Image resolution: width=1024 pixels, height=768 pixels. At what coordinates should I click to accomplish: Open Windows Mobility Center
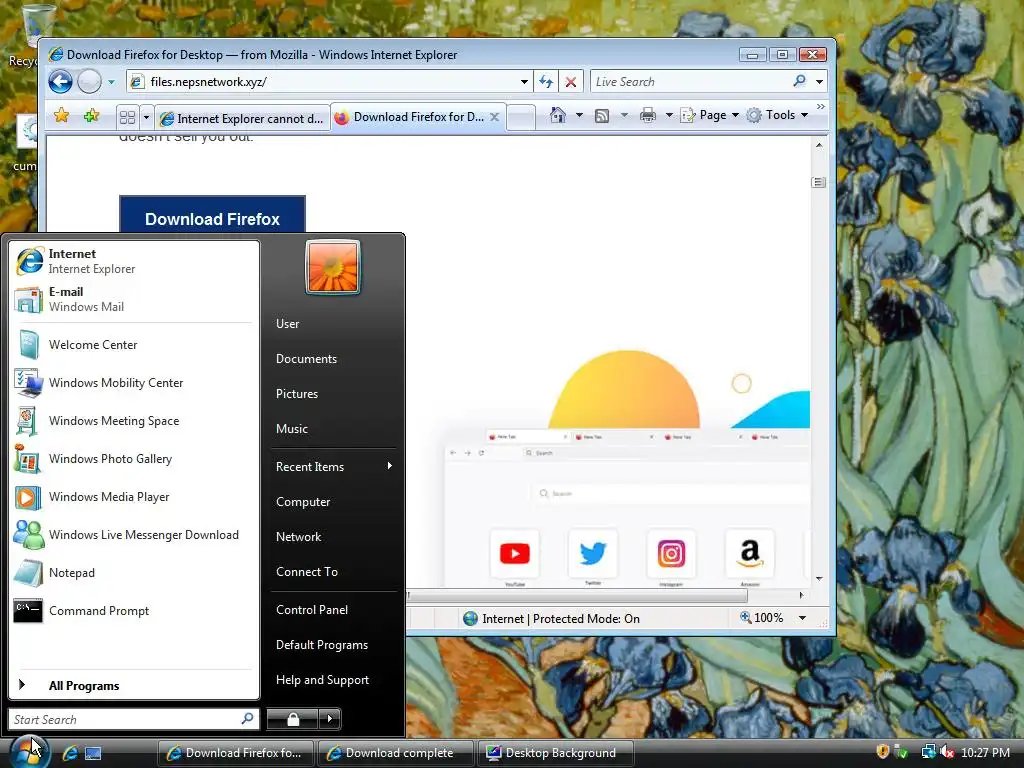(x=133, y=383)
